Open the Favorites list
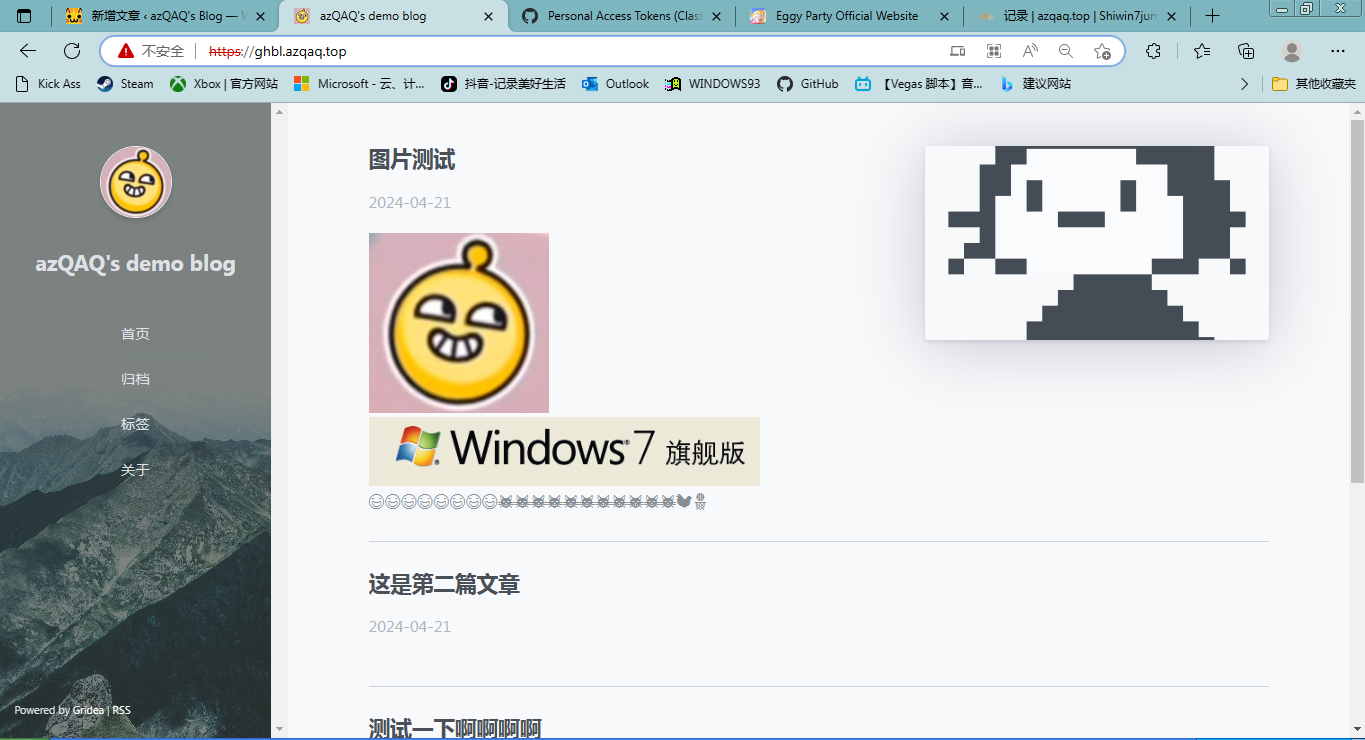This screenshot has height=740, width=1365. click(x=1202, y=51)
